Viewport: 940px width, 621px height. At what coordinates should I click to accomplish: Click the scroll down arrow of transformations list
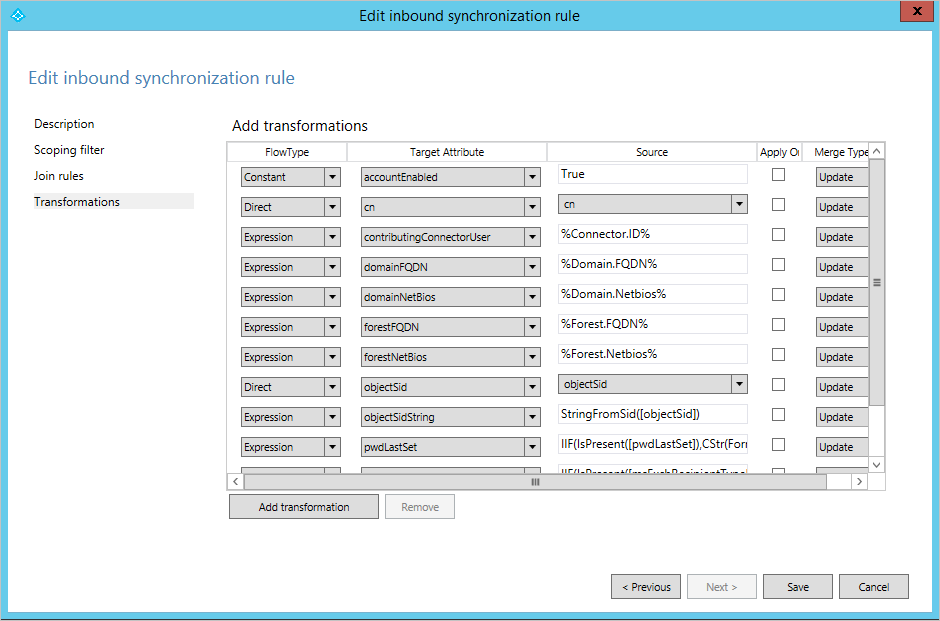(x=876, y=465)
